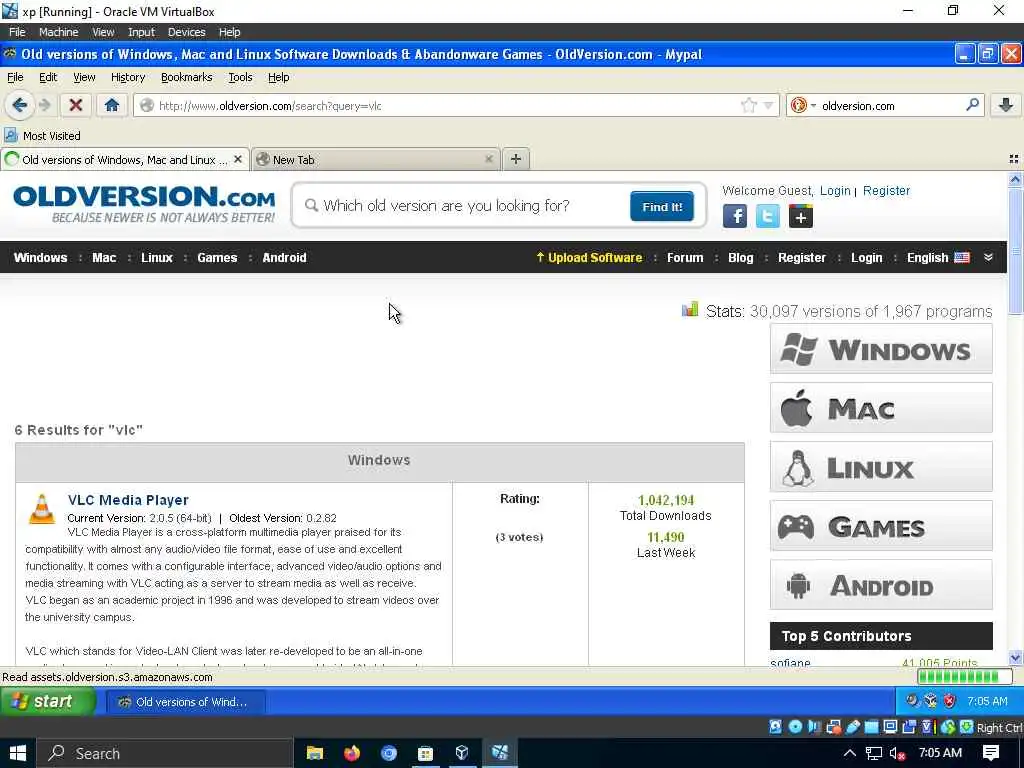Click the scrollbar down arrow
Image resolution: width=1024 pixels, height=768 pixels.
[x=1015, y=658]
